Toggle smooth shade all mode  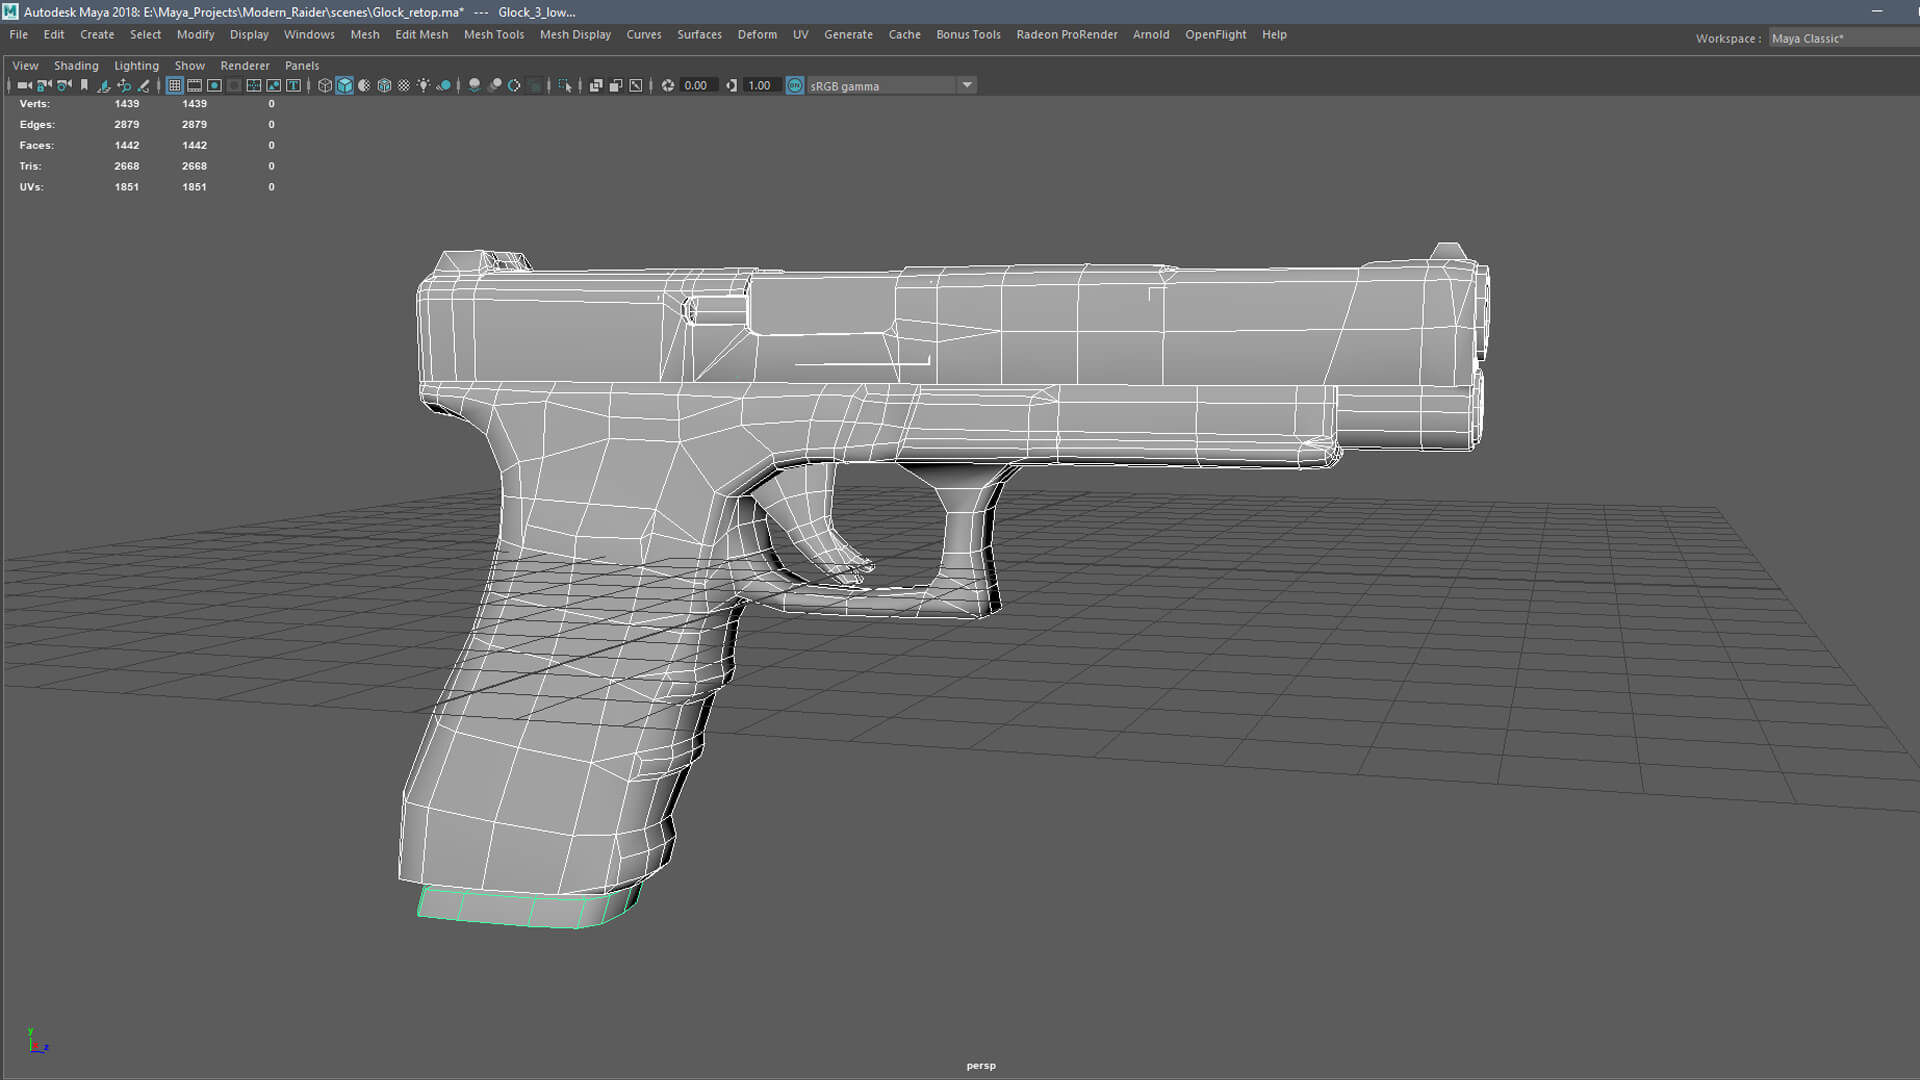(345, 86)
